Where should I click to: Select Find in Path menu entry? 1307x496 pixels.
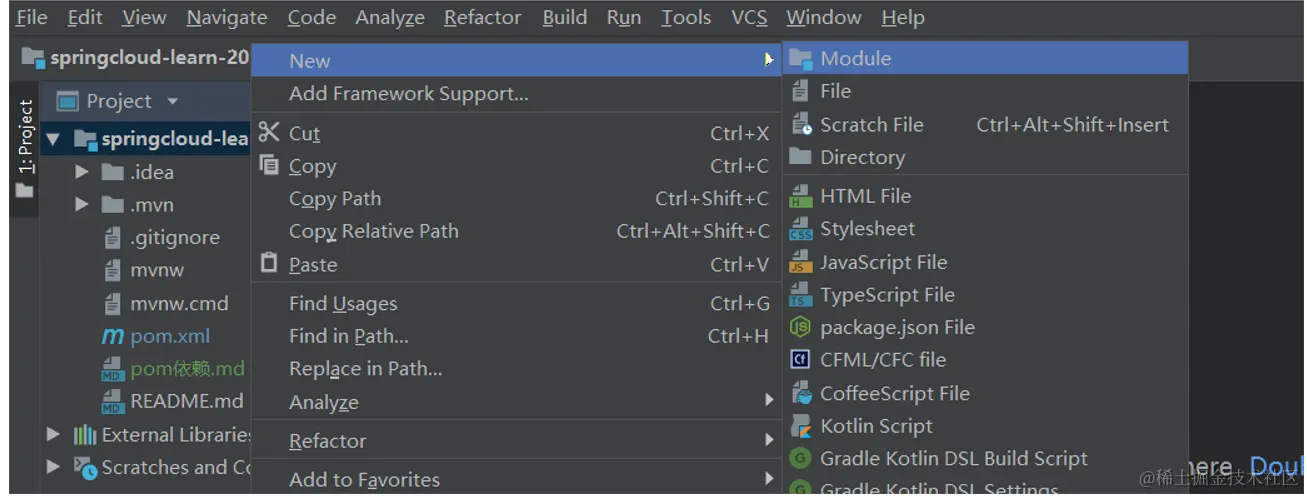[348, 336]
